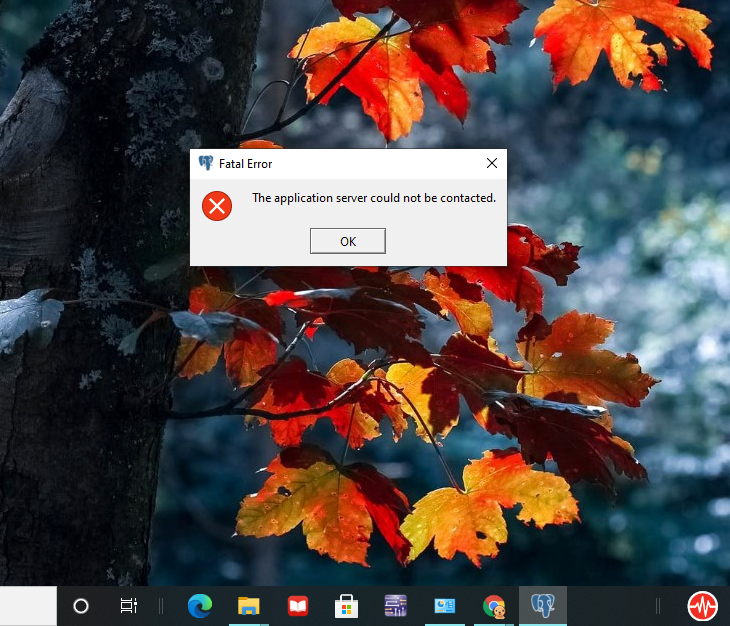Click the taskbar search box
Screen dimensions: 730x626
(x=28, y=606)
